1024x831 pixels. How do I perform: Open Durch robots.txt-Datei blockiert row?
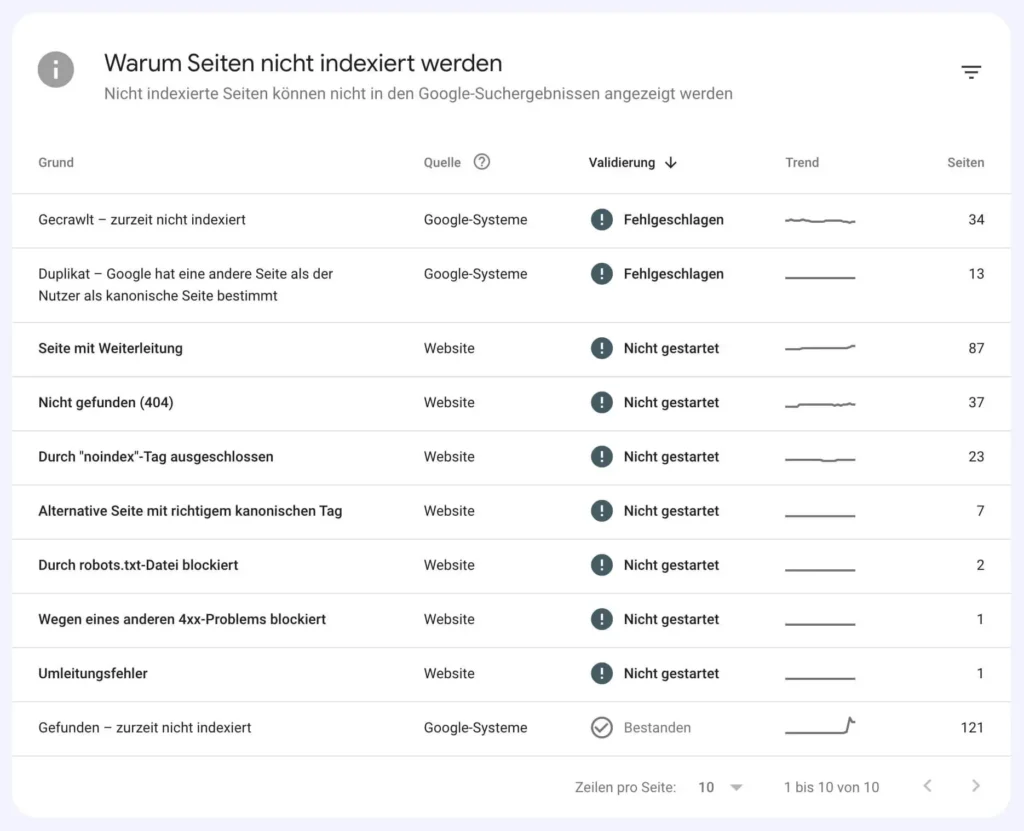[138, 565]
